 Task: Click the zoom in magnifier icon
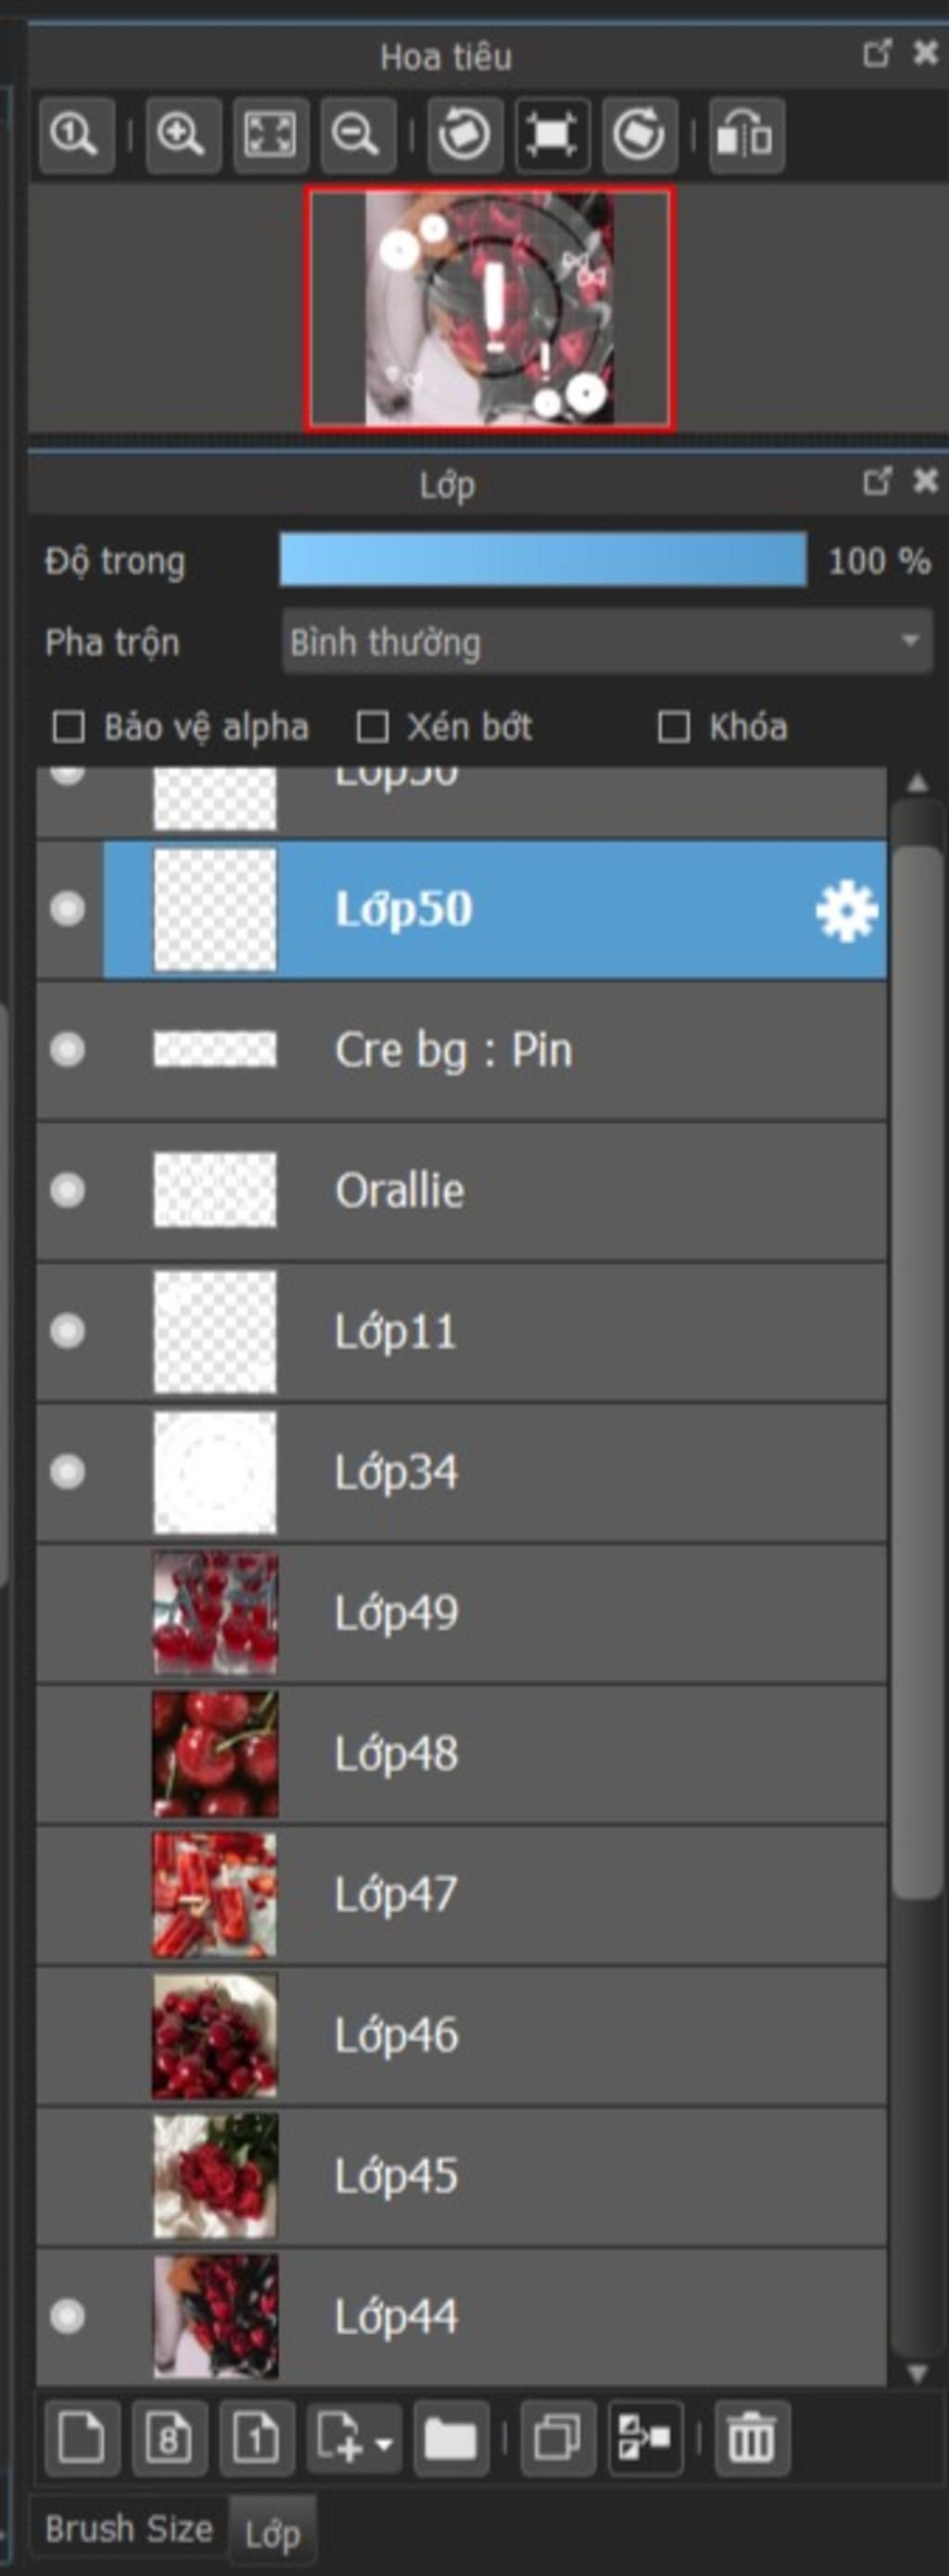coord(182,134)
